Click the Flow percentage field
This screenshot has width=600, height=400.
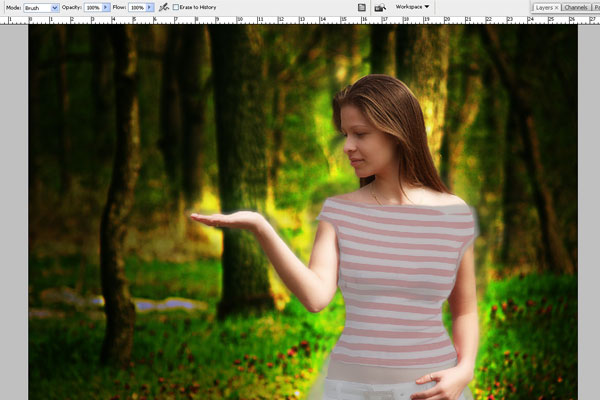coord(136,7)
